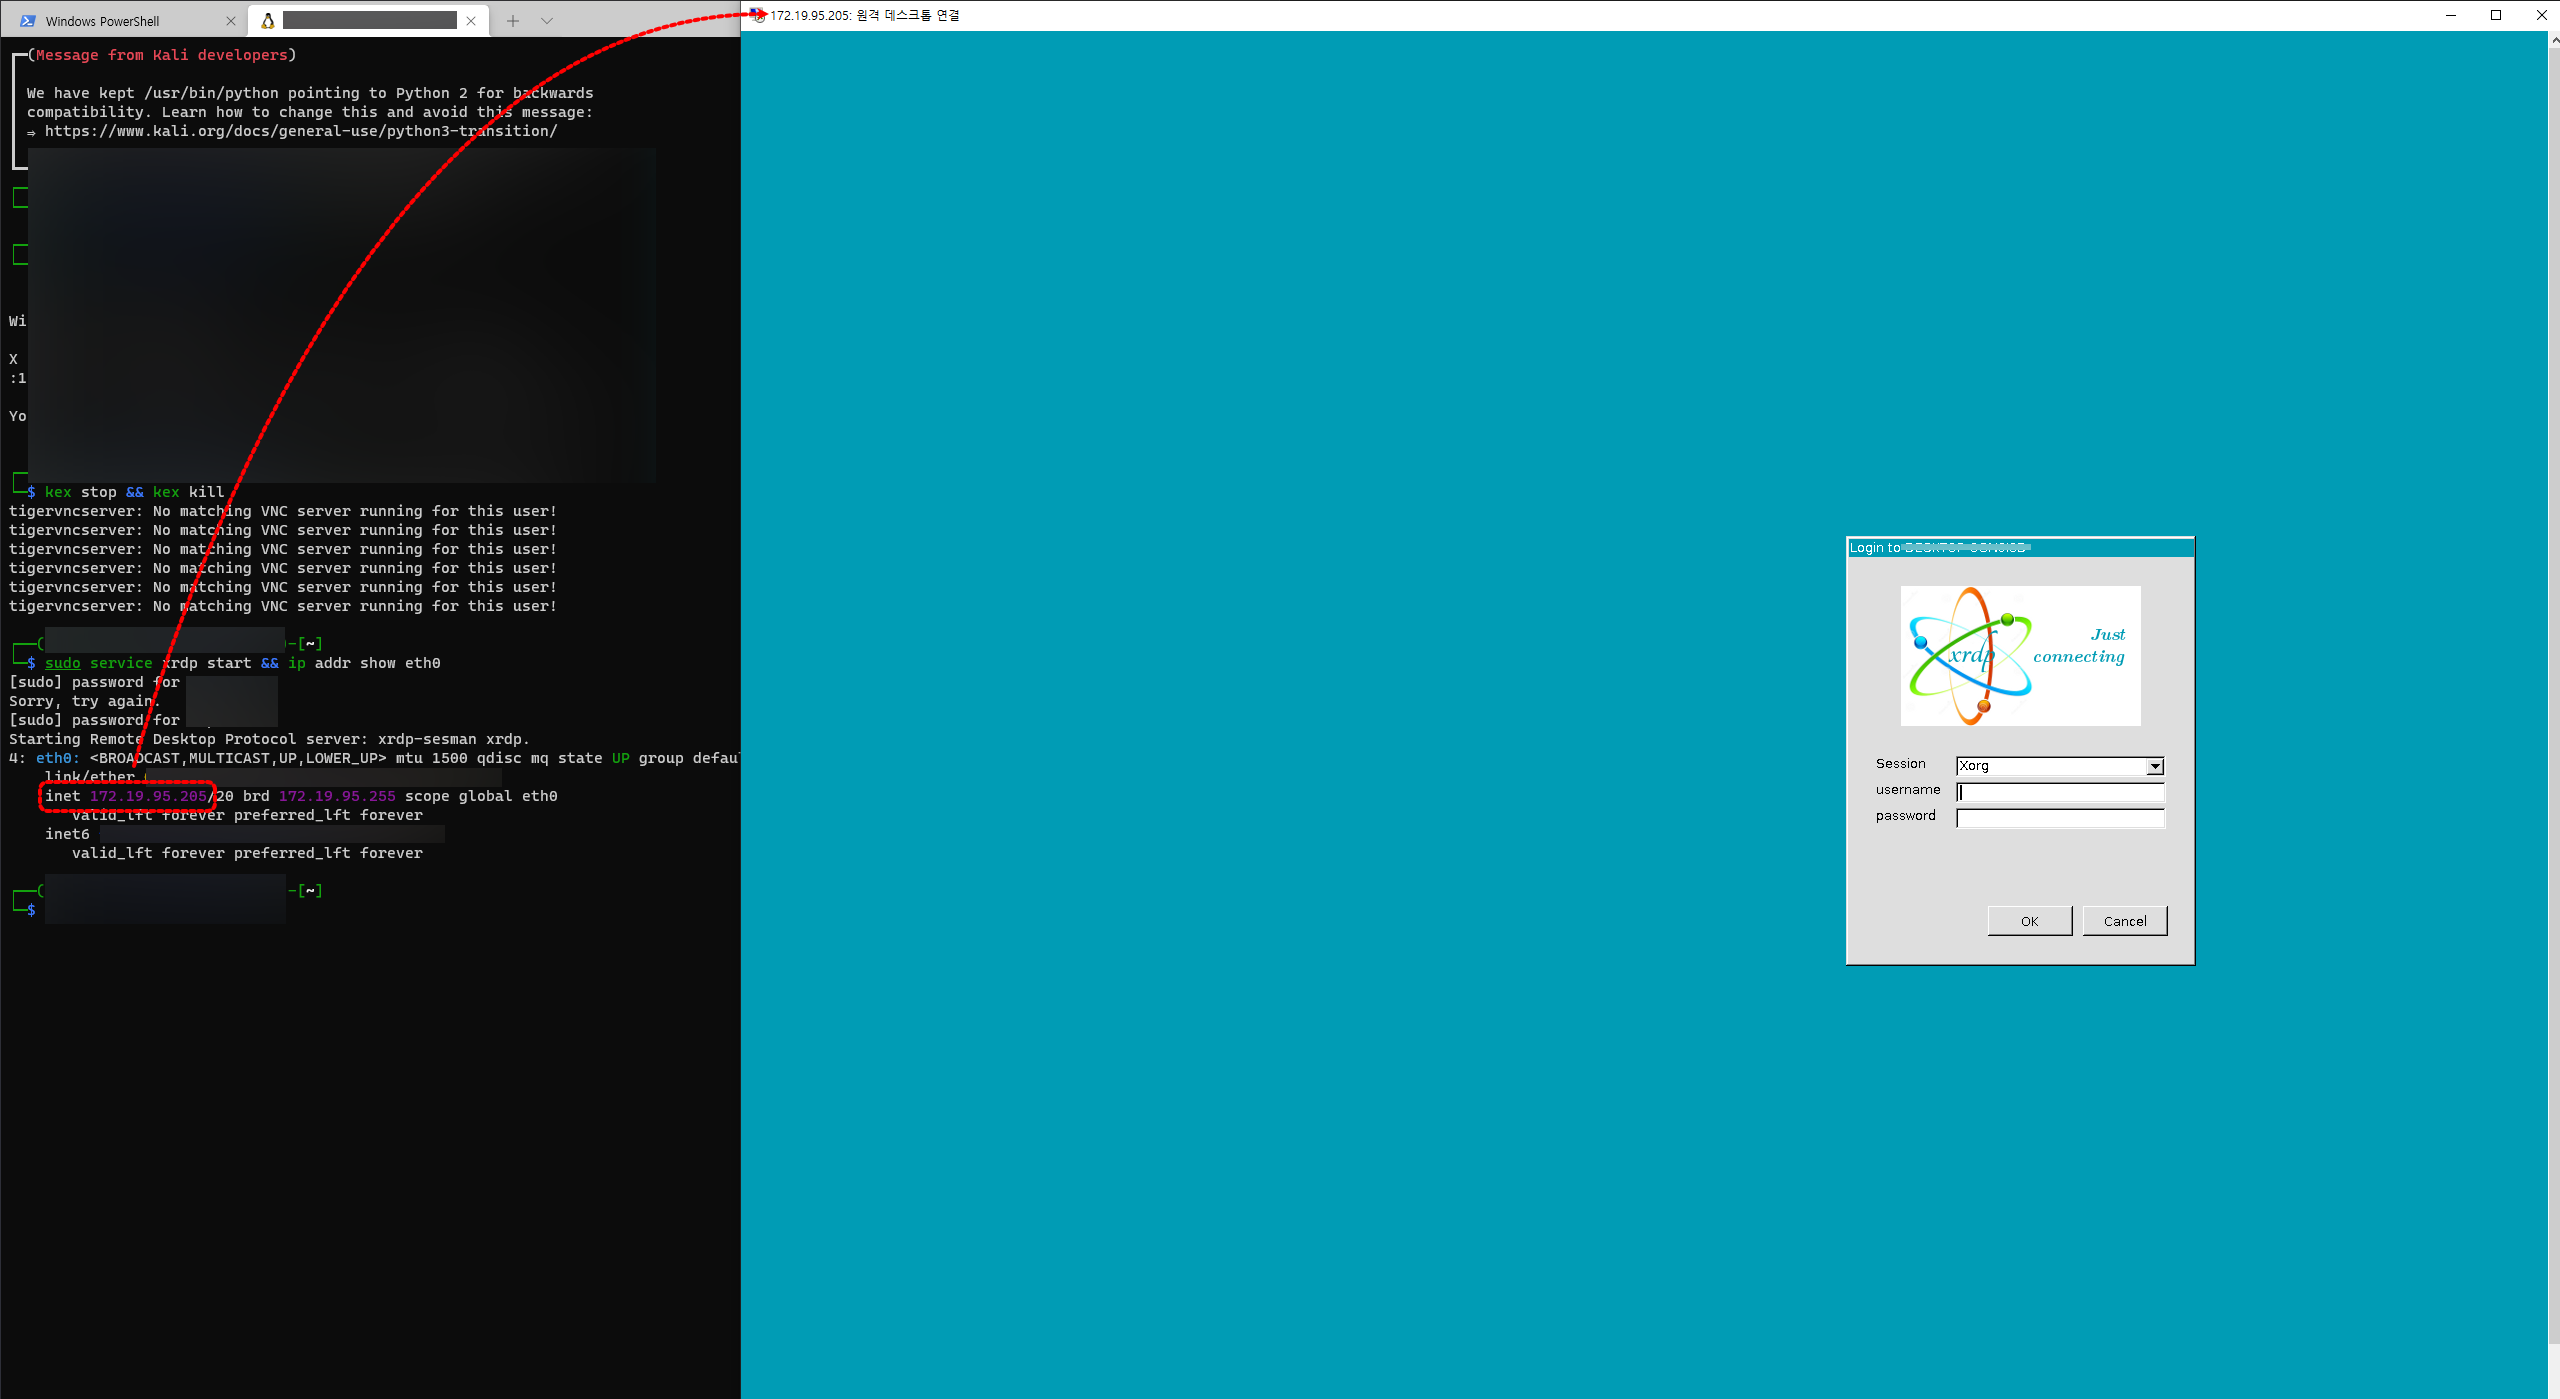Focus the password input field
2560x1399 pixels.
2060,818
